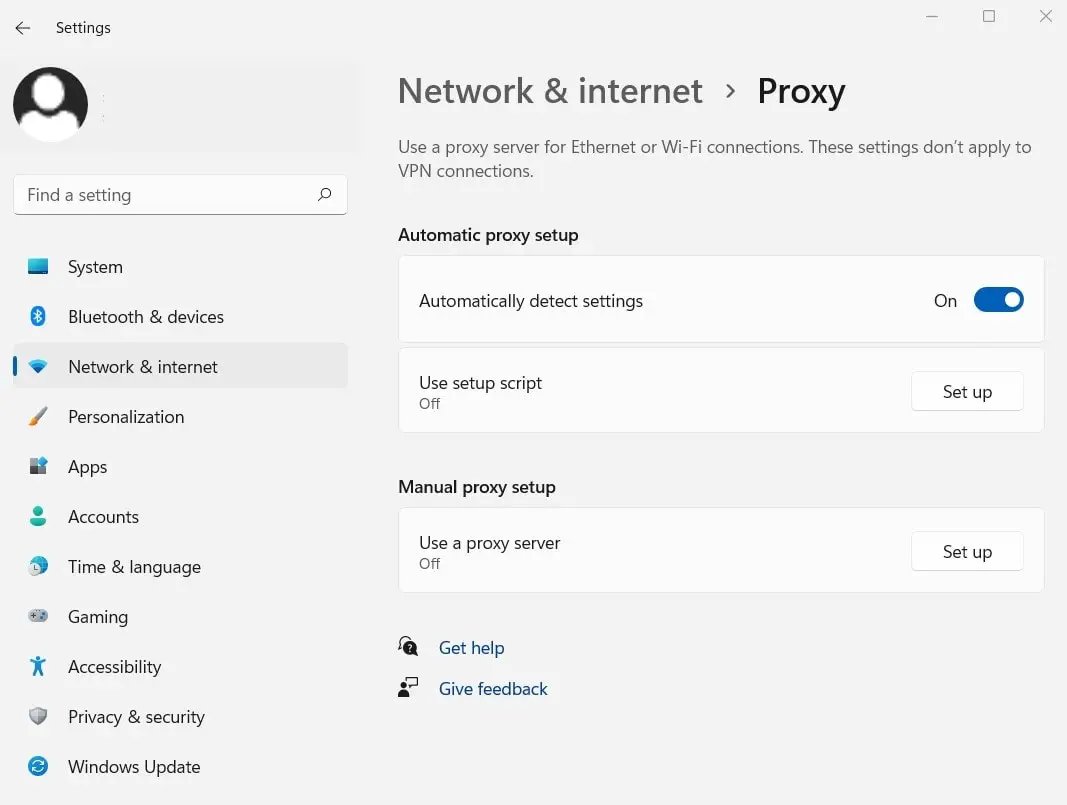Turn off Automatically detect settings toggle
The height and width of the screenshot is (805, 1067).
pyautogui.click(x=998, y=301)
